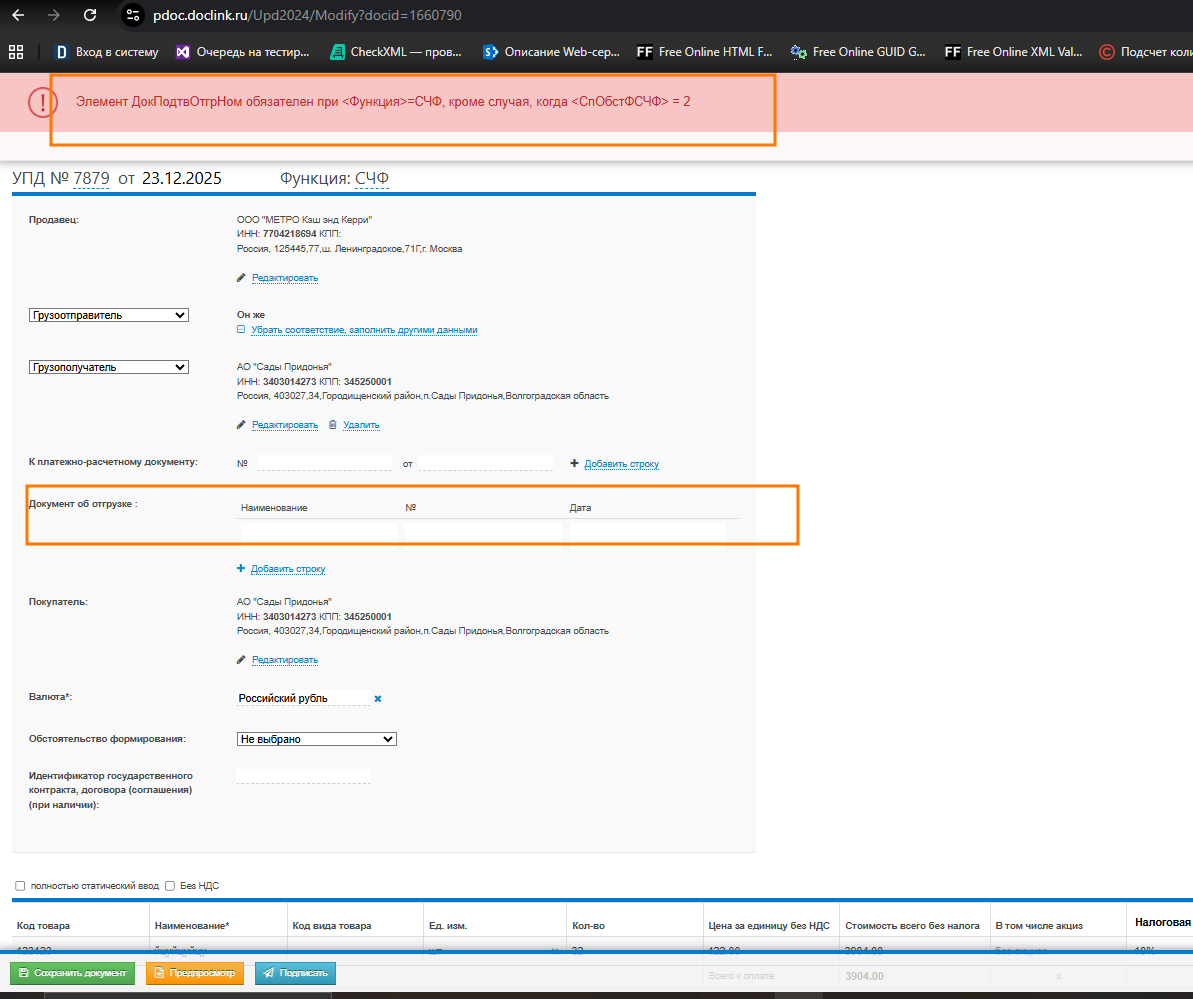Click 'Кол-во' column header
This screenshot has height=999, width=1193.
tap(588, 926)
